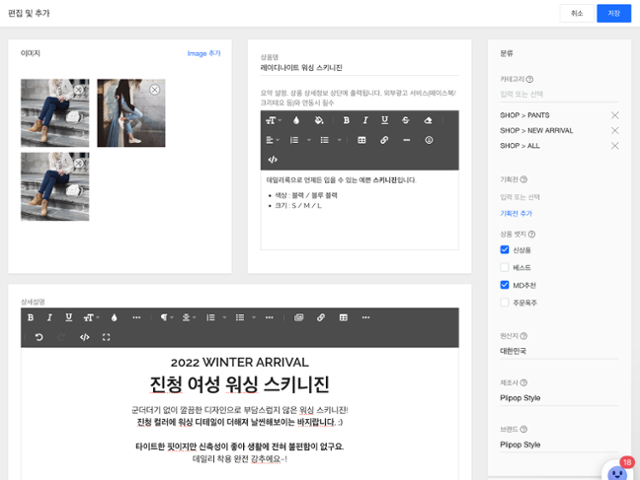
Task: Remove the SHOP > NEW ARRIVAL category
Action: point(615,130)
